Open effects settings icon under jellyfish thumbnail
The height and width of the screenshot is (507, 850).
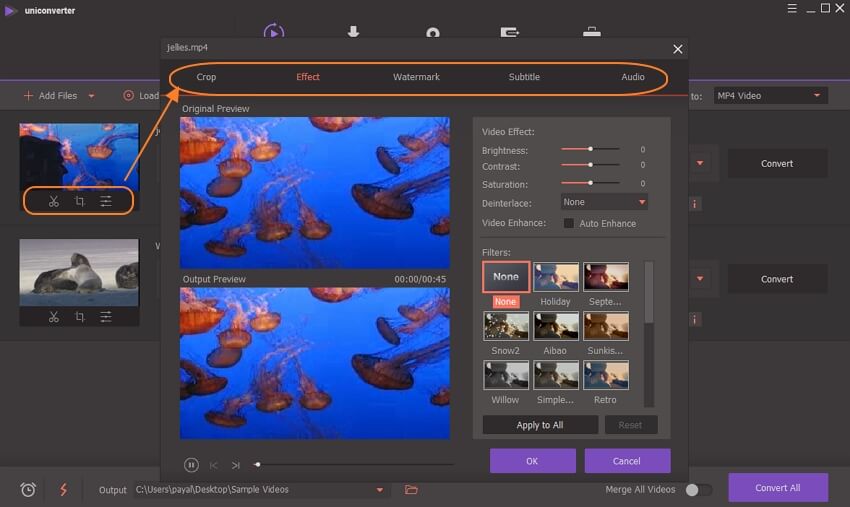106,202
